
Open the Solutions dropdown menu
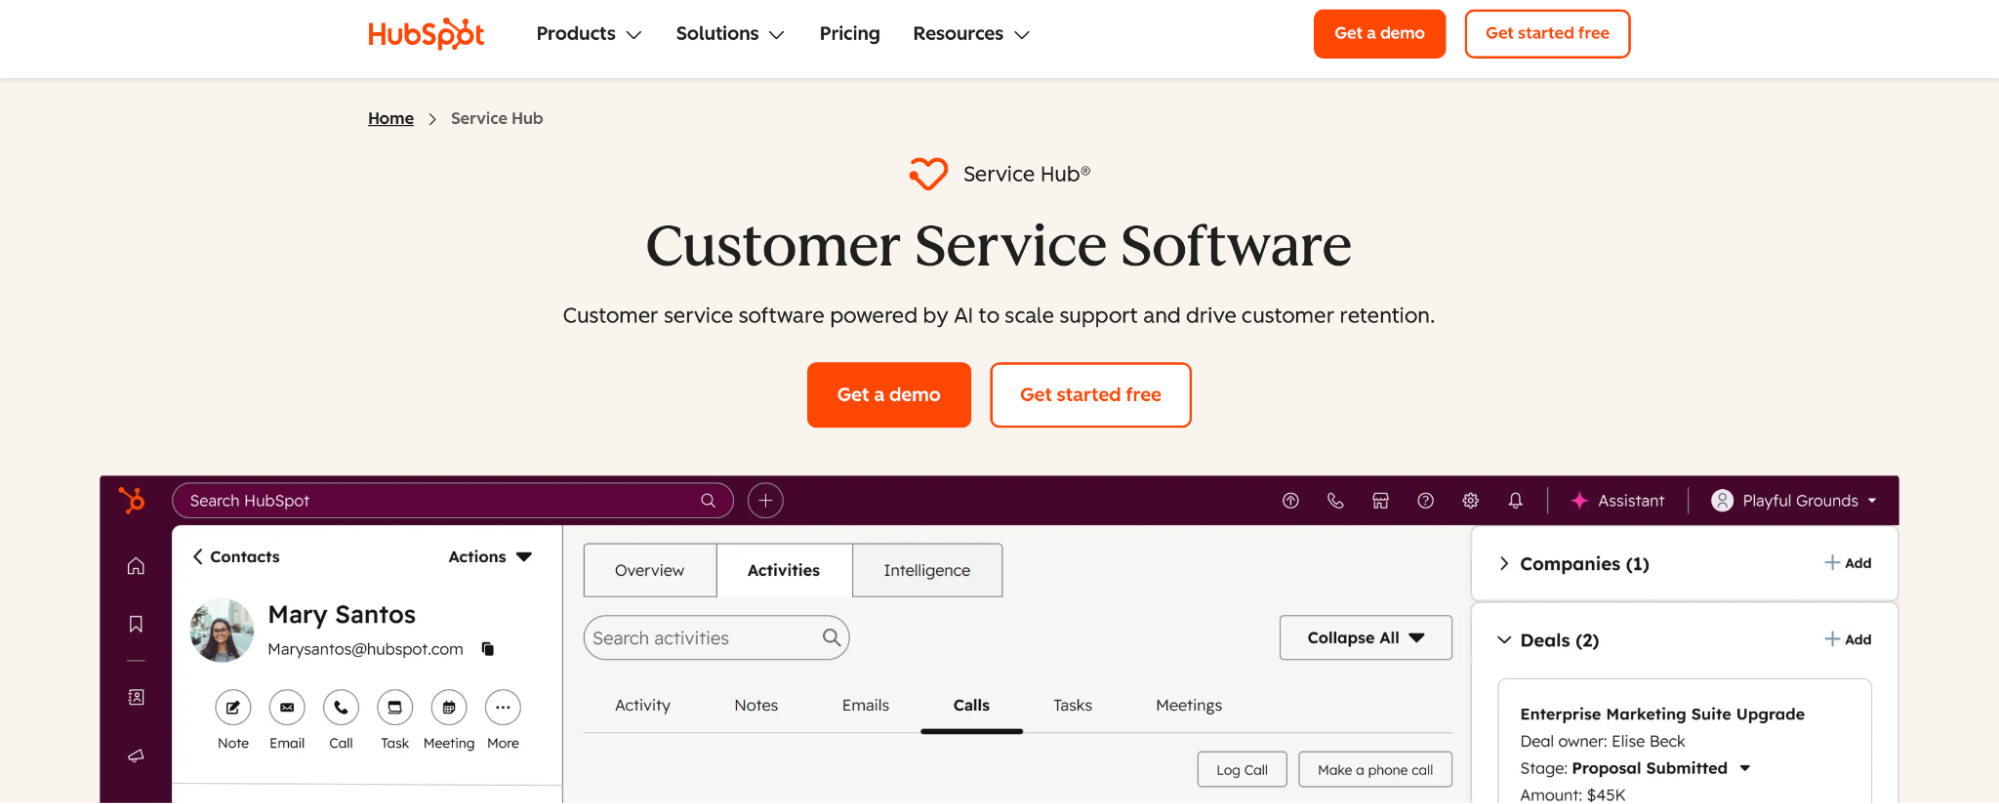click(730, 34)
